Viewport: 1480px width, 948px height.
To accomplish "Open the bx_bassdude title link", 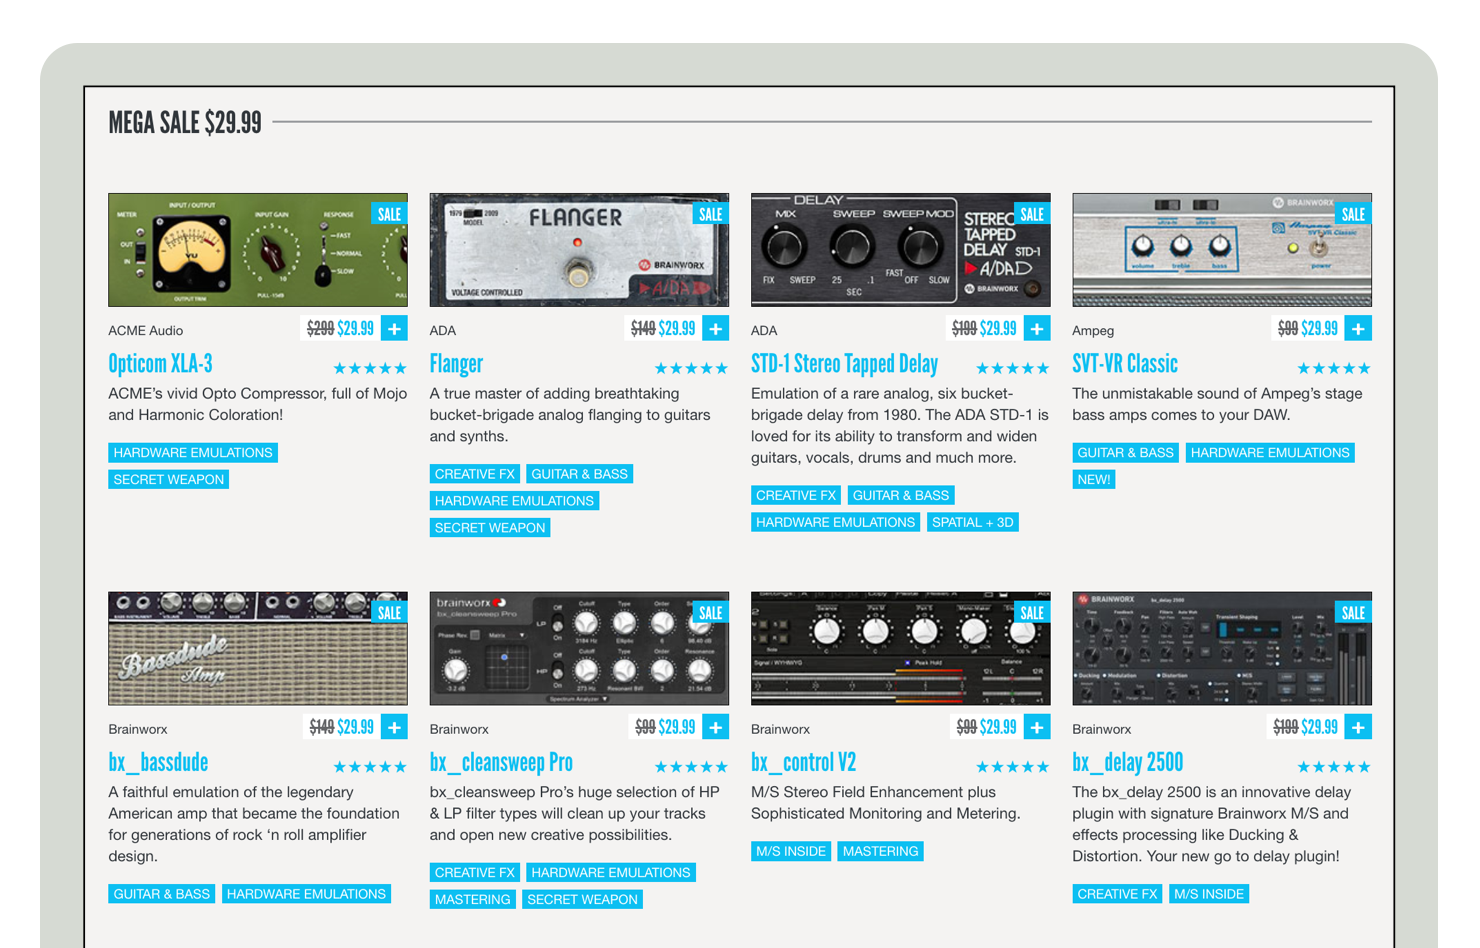I will click(158, 762).
